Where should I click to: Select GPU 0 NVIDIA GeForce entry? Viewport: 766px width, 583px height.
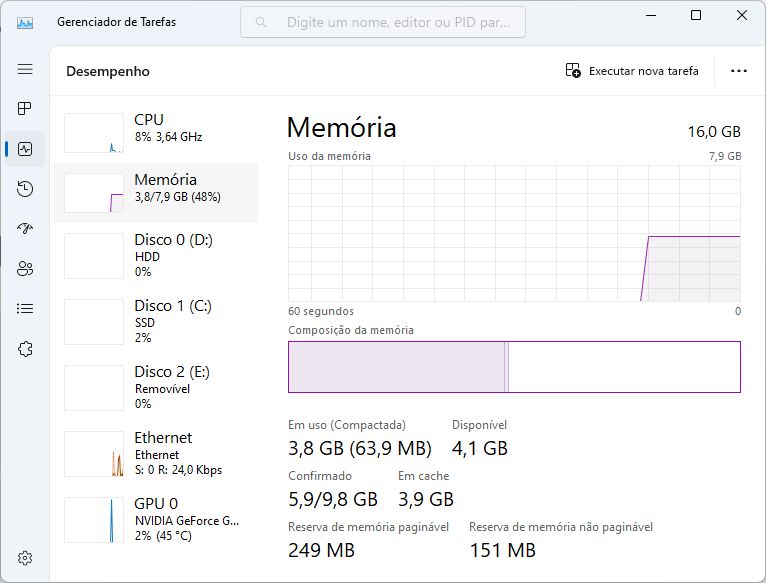click(x=156, y=519)
